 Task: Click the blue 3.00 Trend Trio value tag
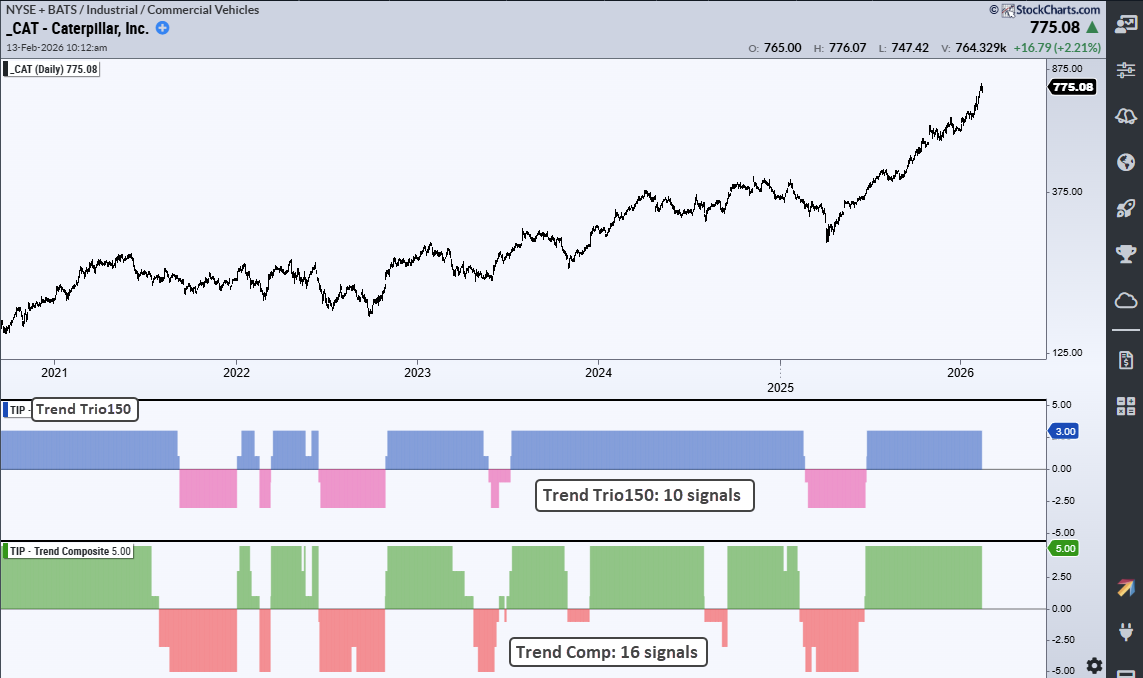pos(1064,431)
